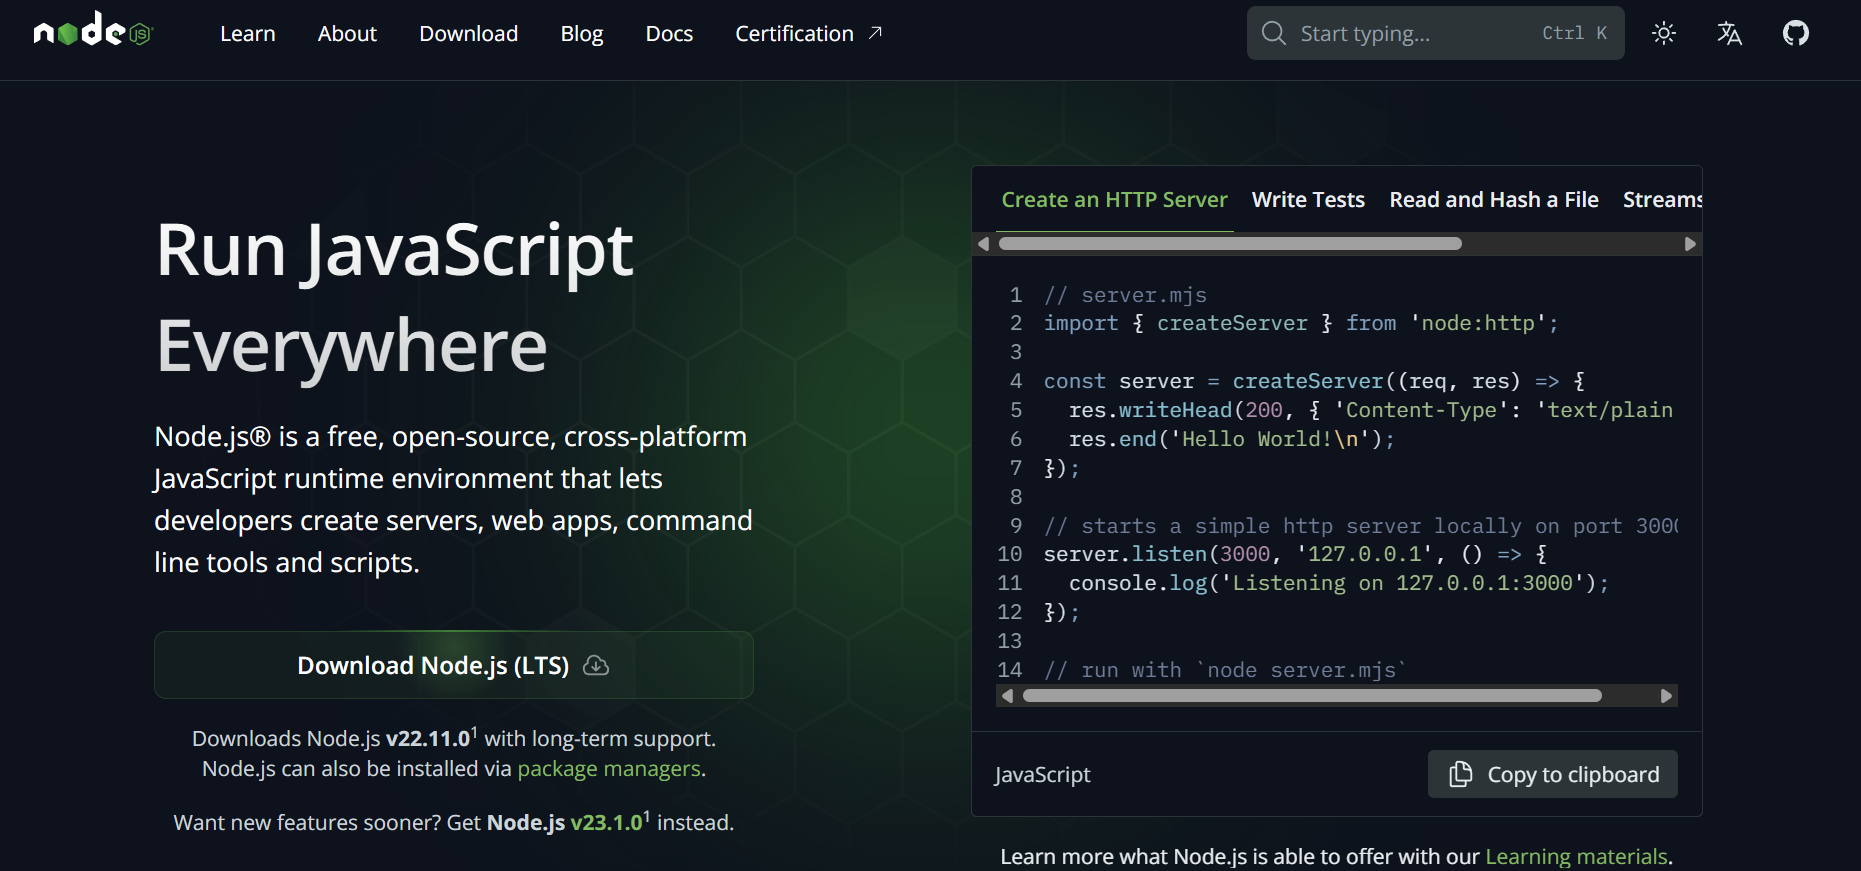This screenshot has width=1861, height=871.
Task: Select the Create an HTTP Server tab
Action: click(x=1114, y=200)
